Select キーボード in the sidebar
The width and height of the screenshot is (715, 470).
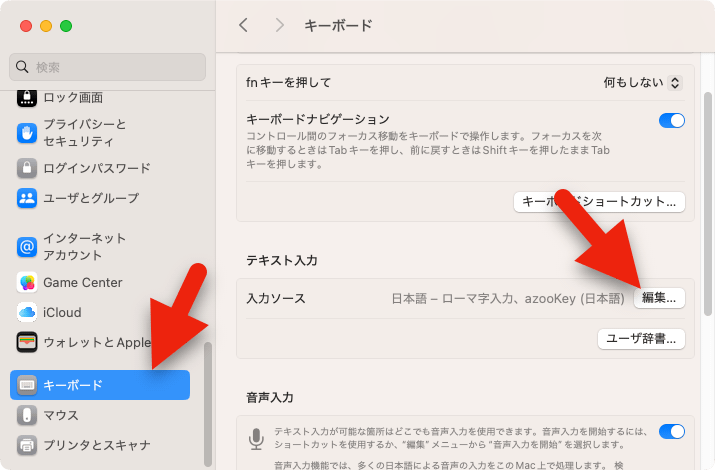pyautogui.click(x=100, y=385)
